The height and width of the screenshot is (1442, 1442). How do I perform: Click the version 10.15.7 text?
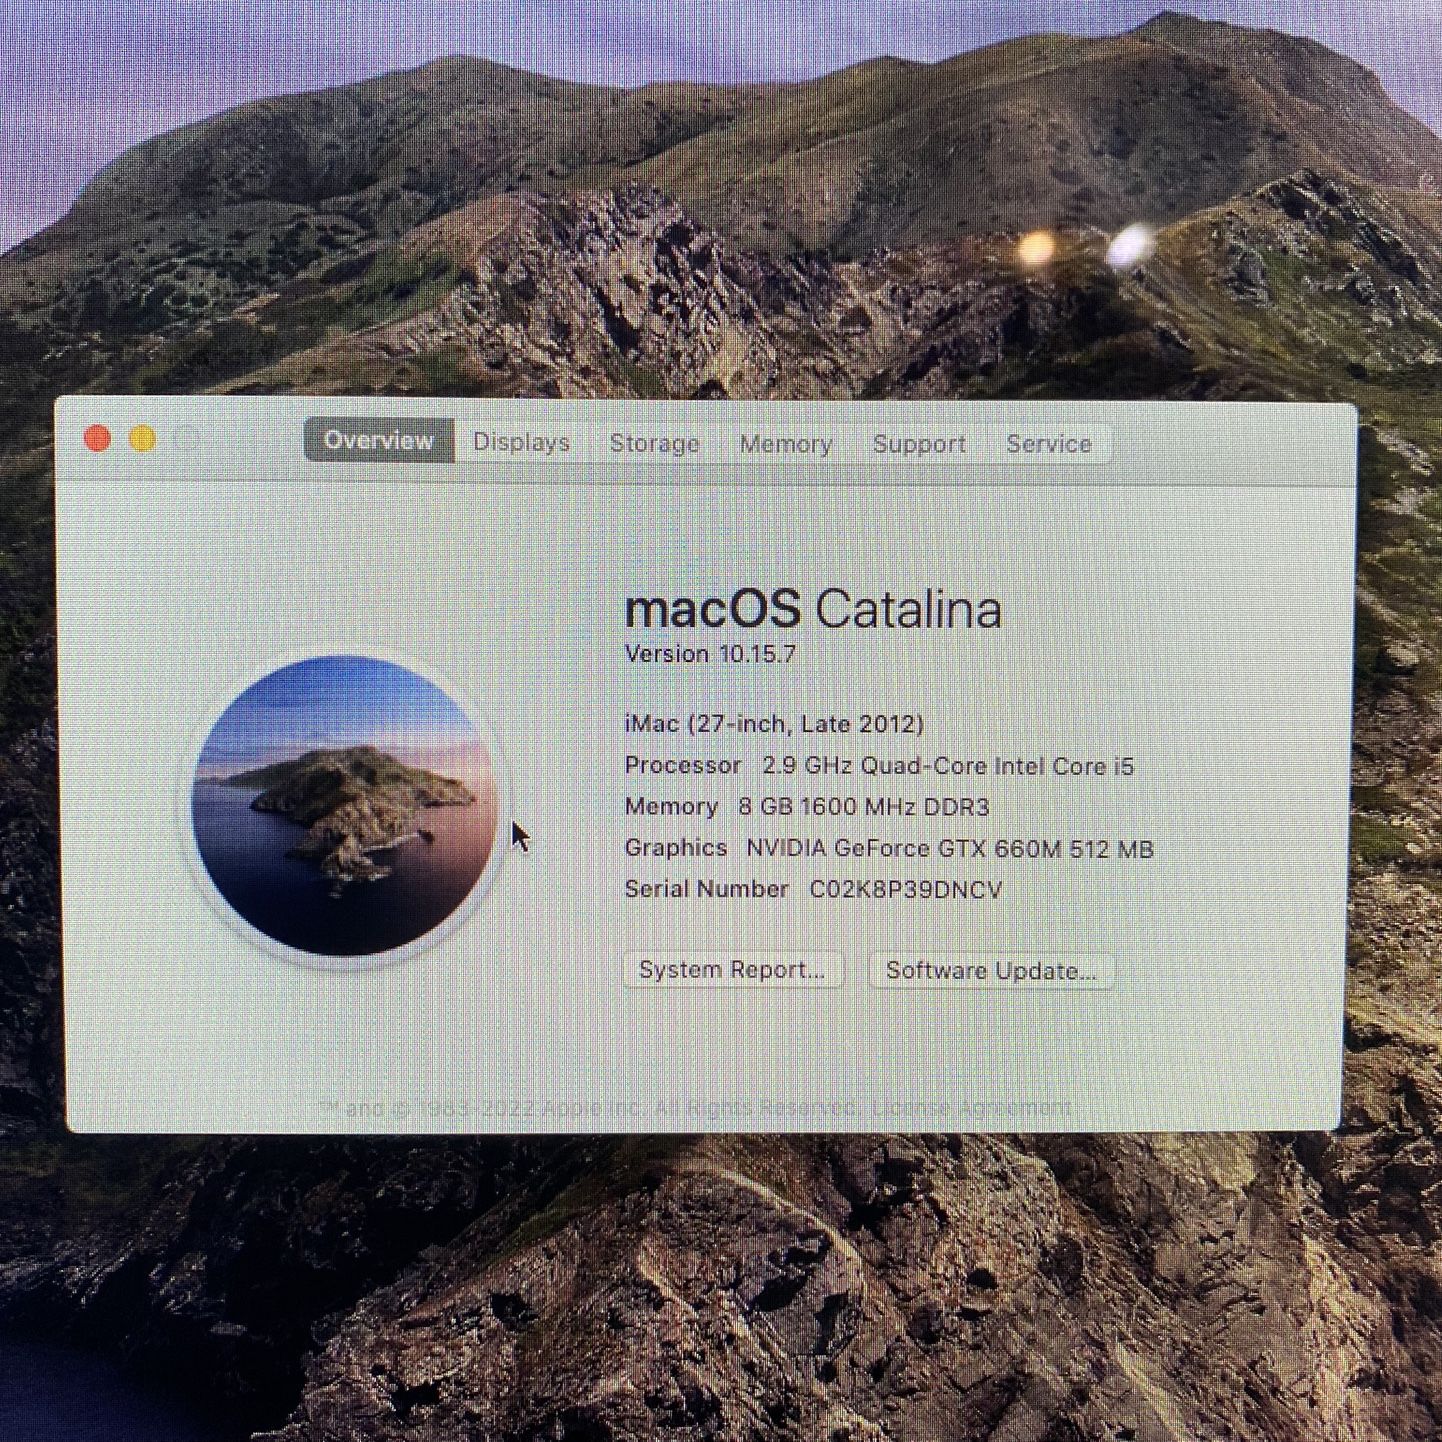point(711,654)
